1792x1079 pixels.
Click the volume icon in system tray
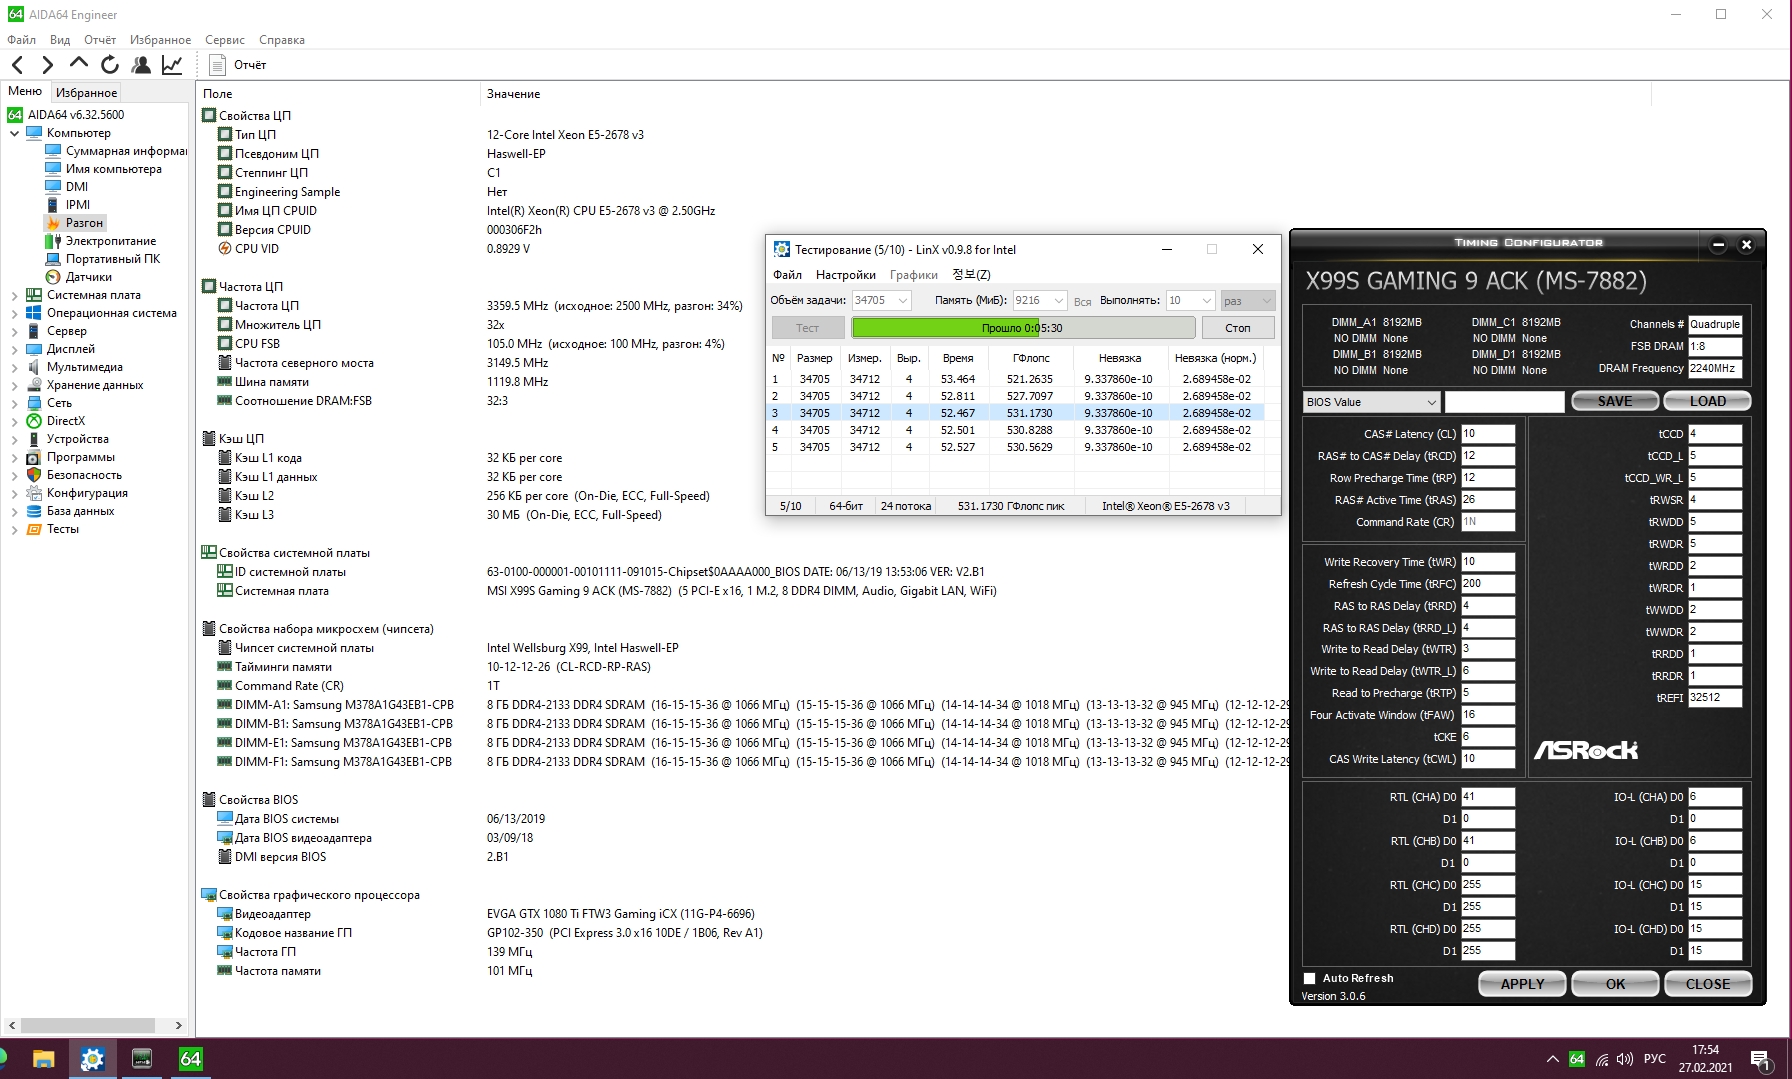1624,1059
